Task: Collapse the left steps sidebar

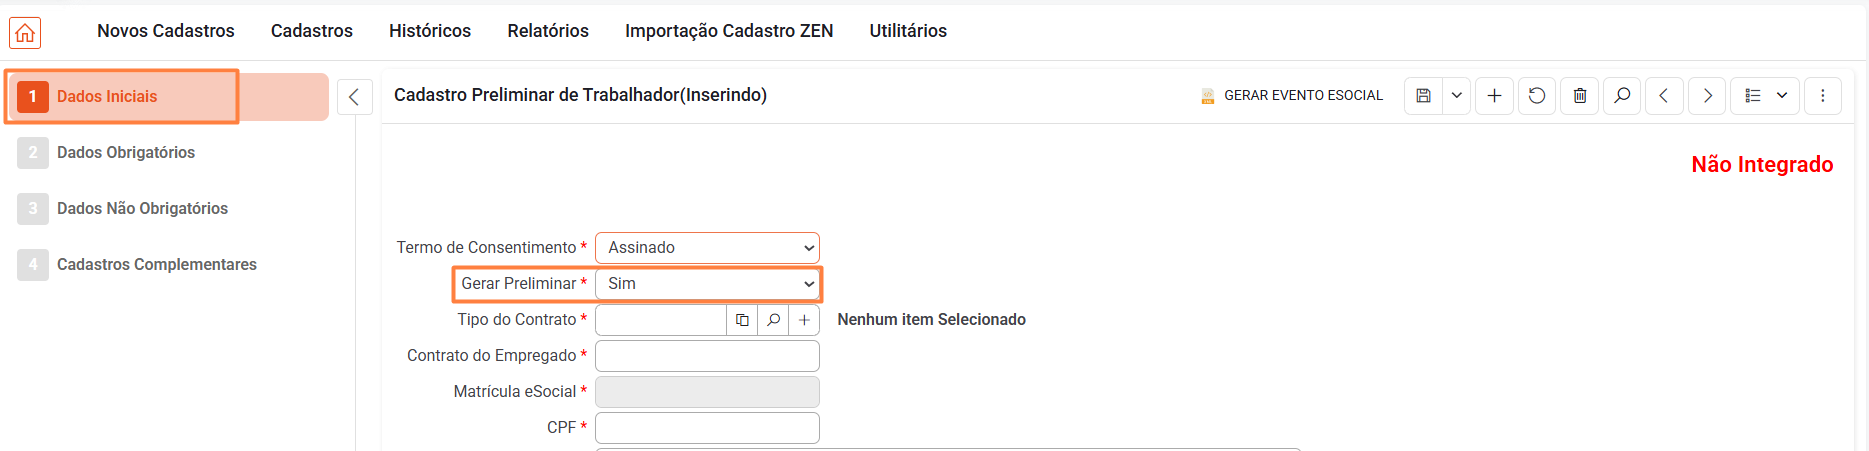Action: point(354,97)
